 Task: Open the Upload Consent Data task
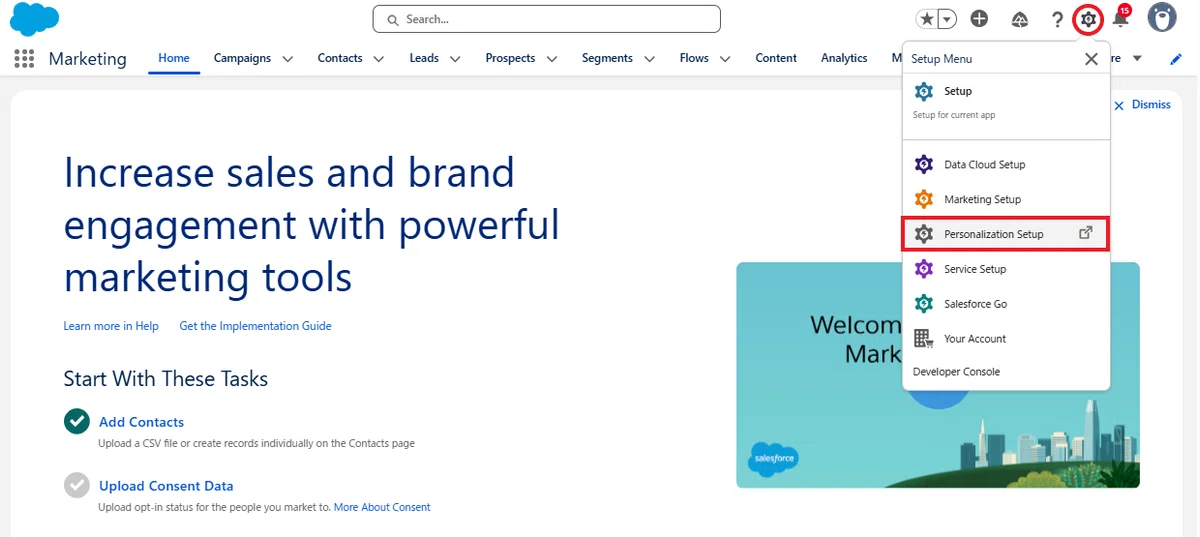tap(166, 486)
